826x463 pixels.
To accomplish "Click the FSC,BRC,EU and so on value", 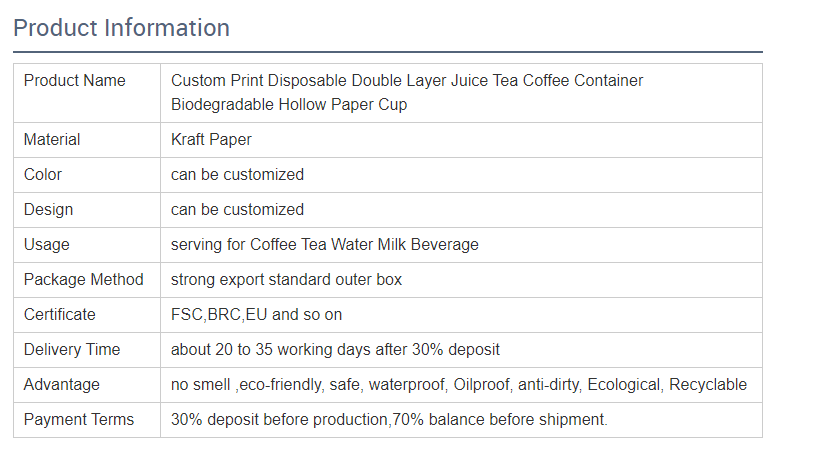I will [257, 314].
